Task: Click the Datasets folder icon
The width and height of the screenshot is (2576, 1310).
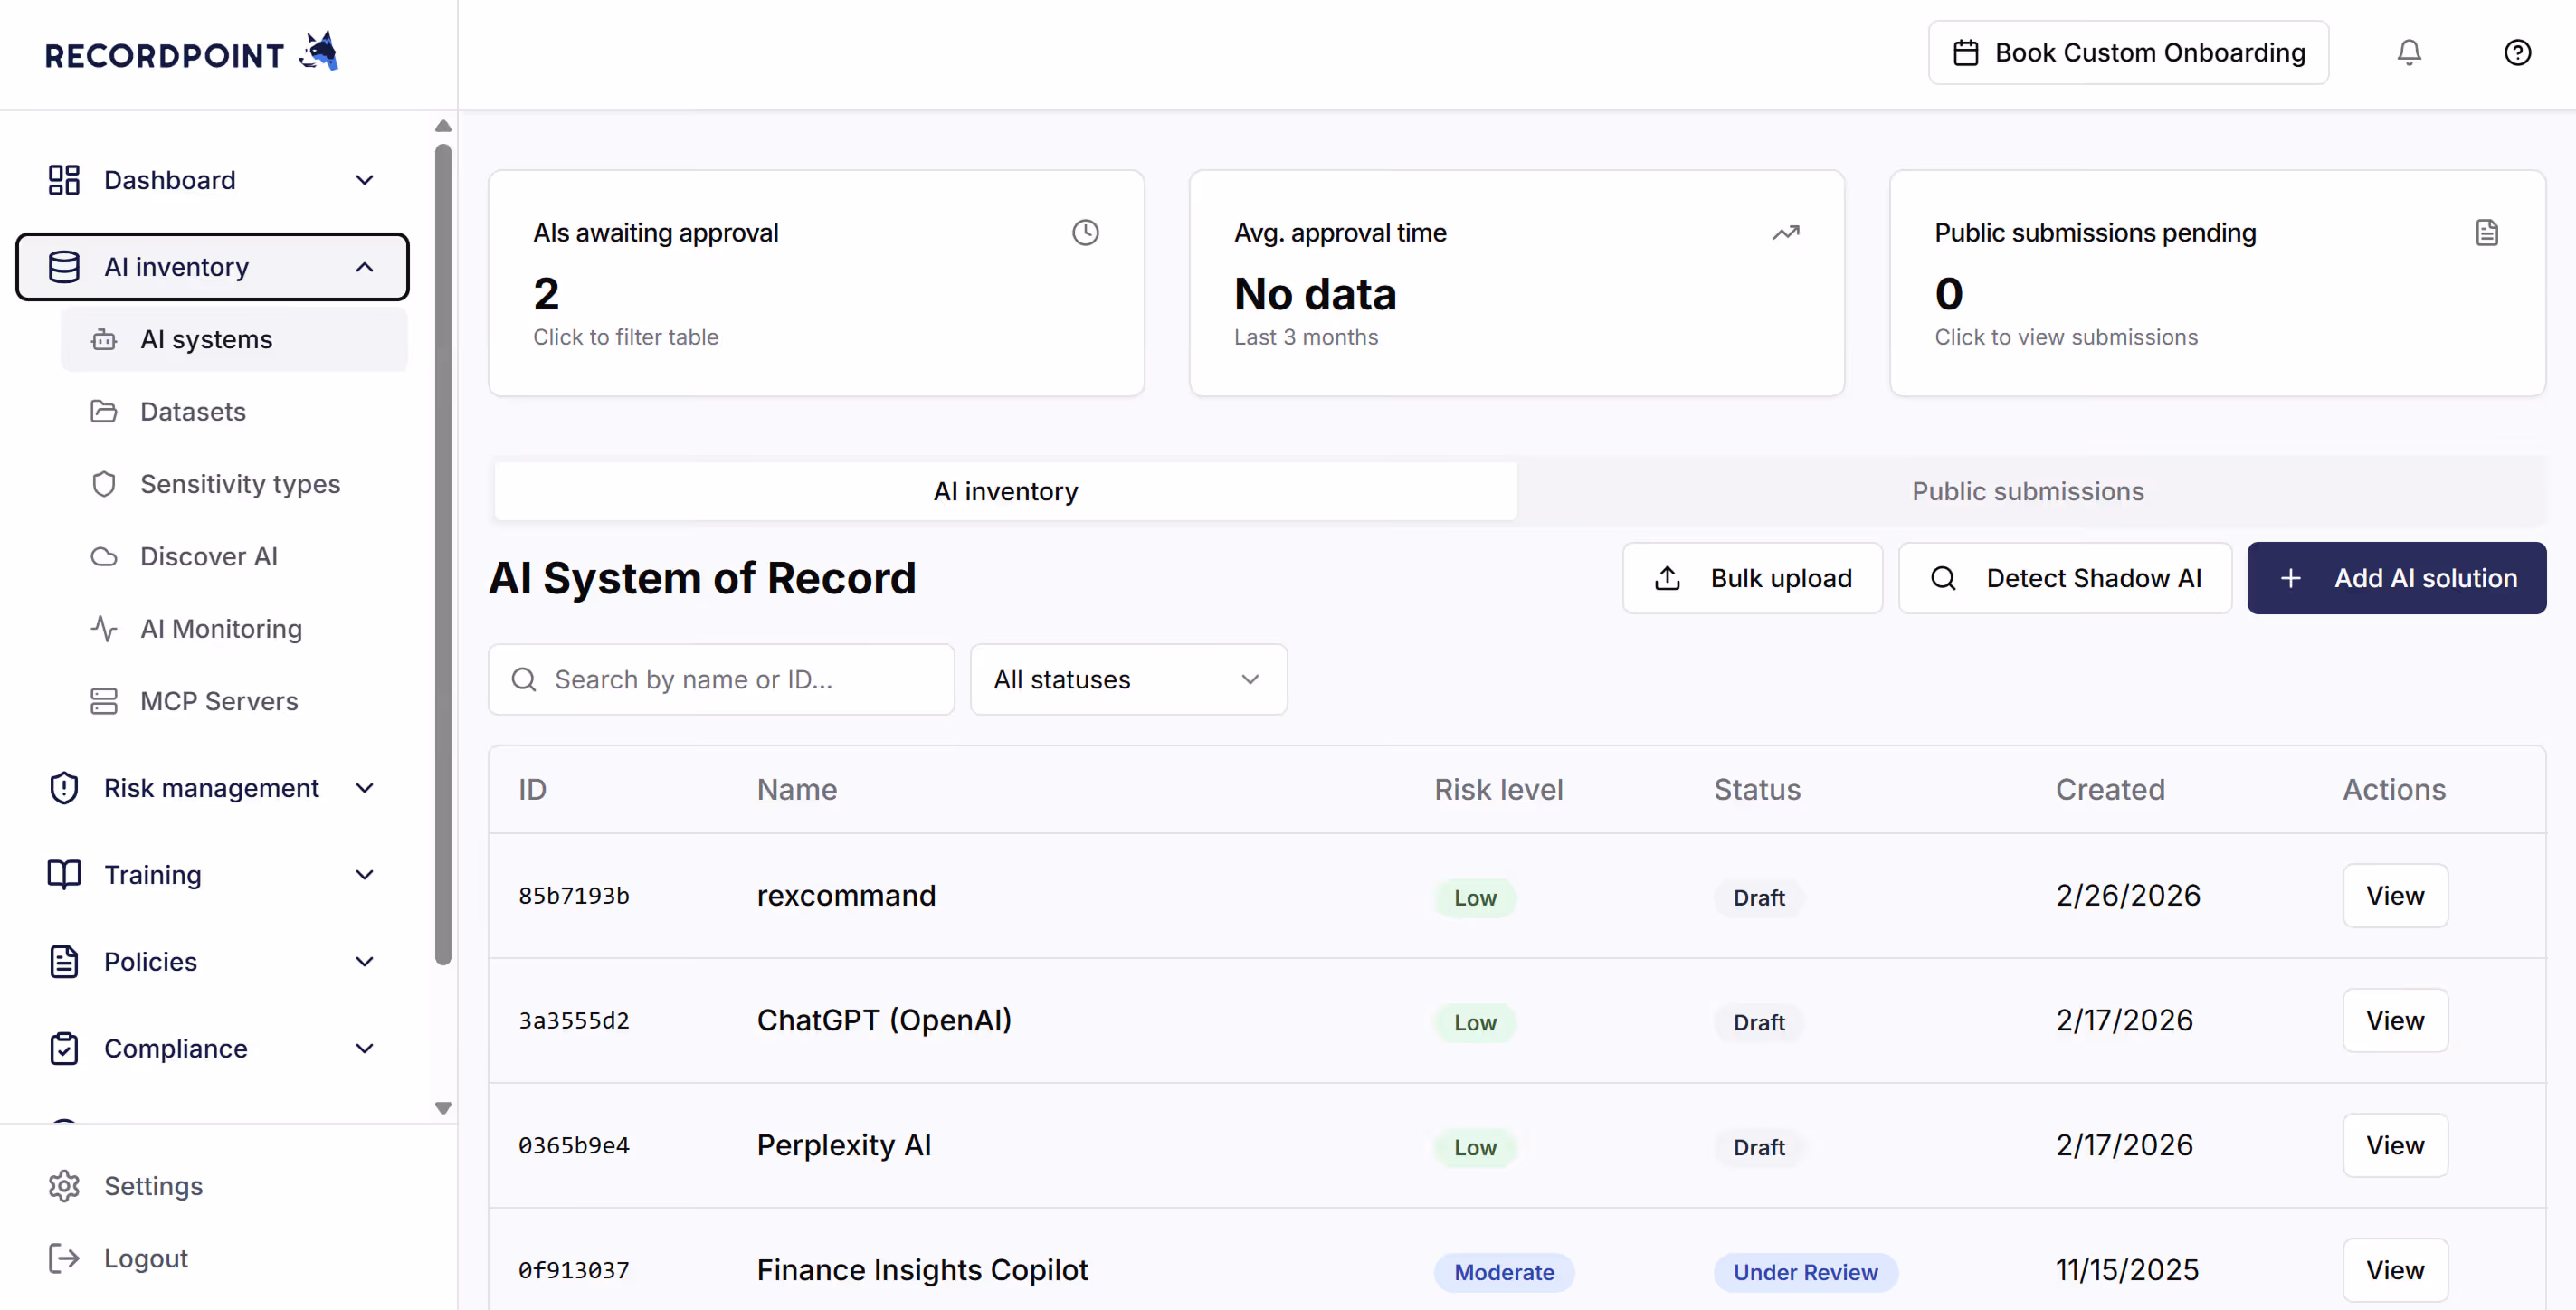Action: point(105,411)
